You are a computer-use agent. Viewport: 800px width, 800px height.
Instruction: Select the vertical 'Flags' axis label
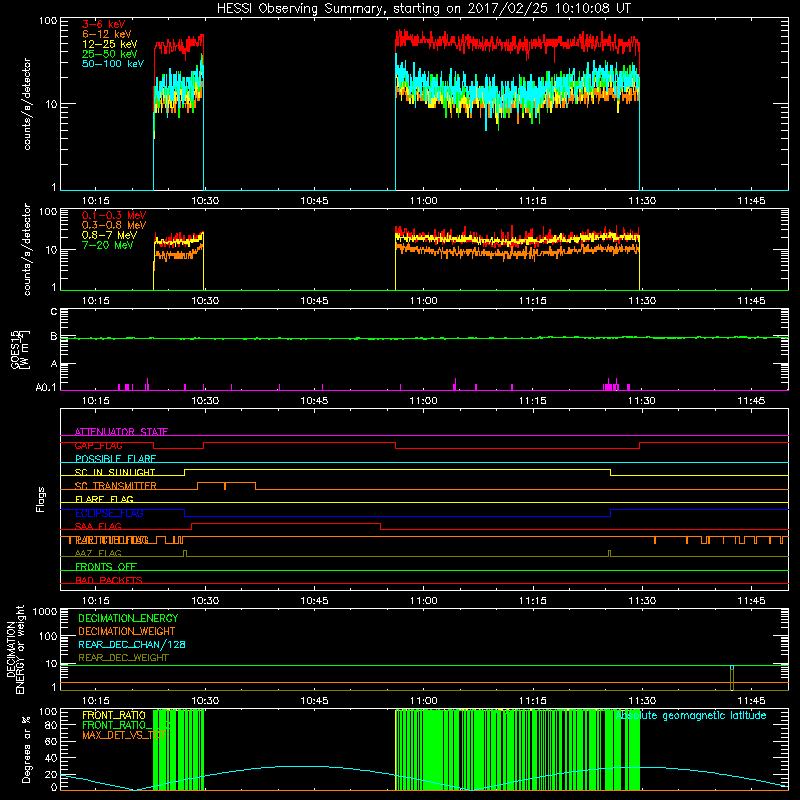pos(40,499)
